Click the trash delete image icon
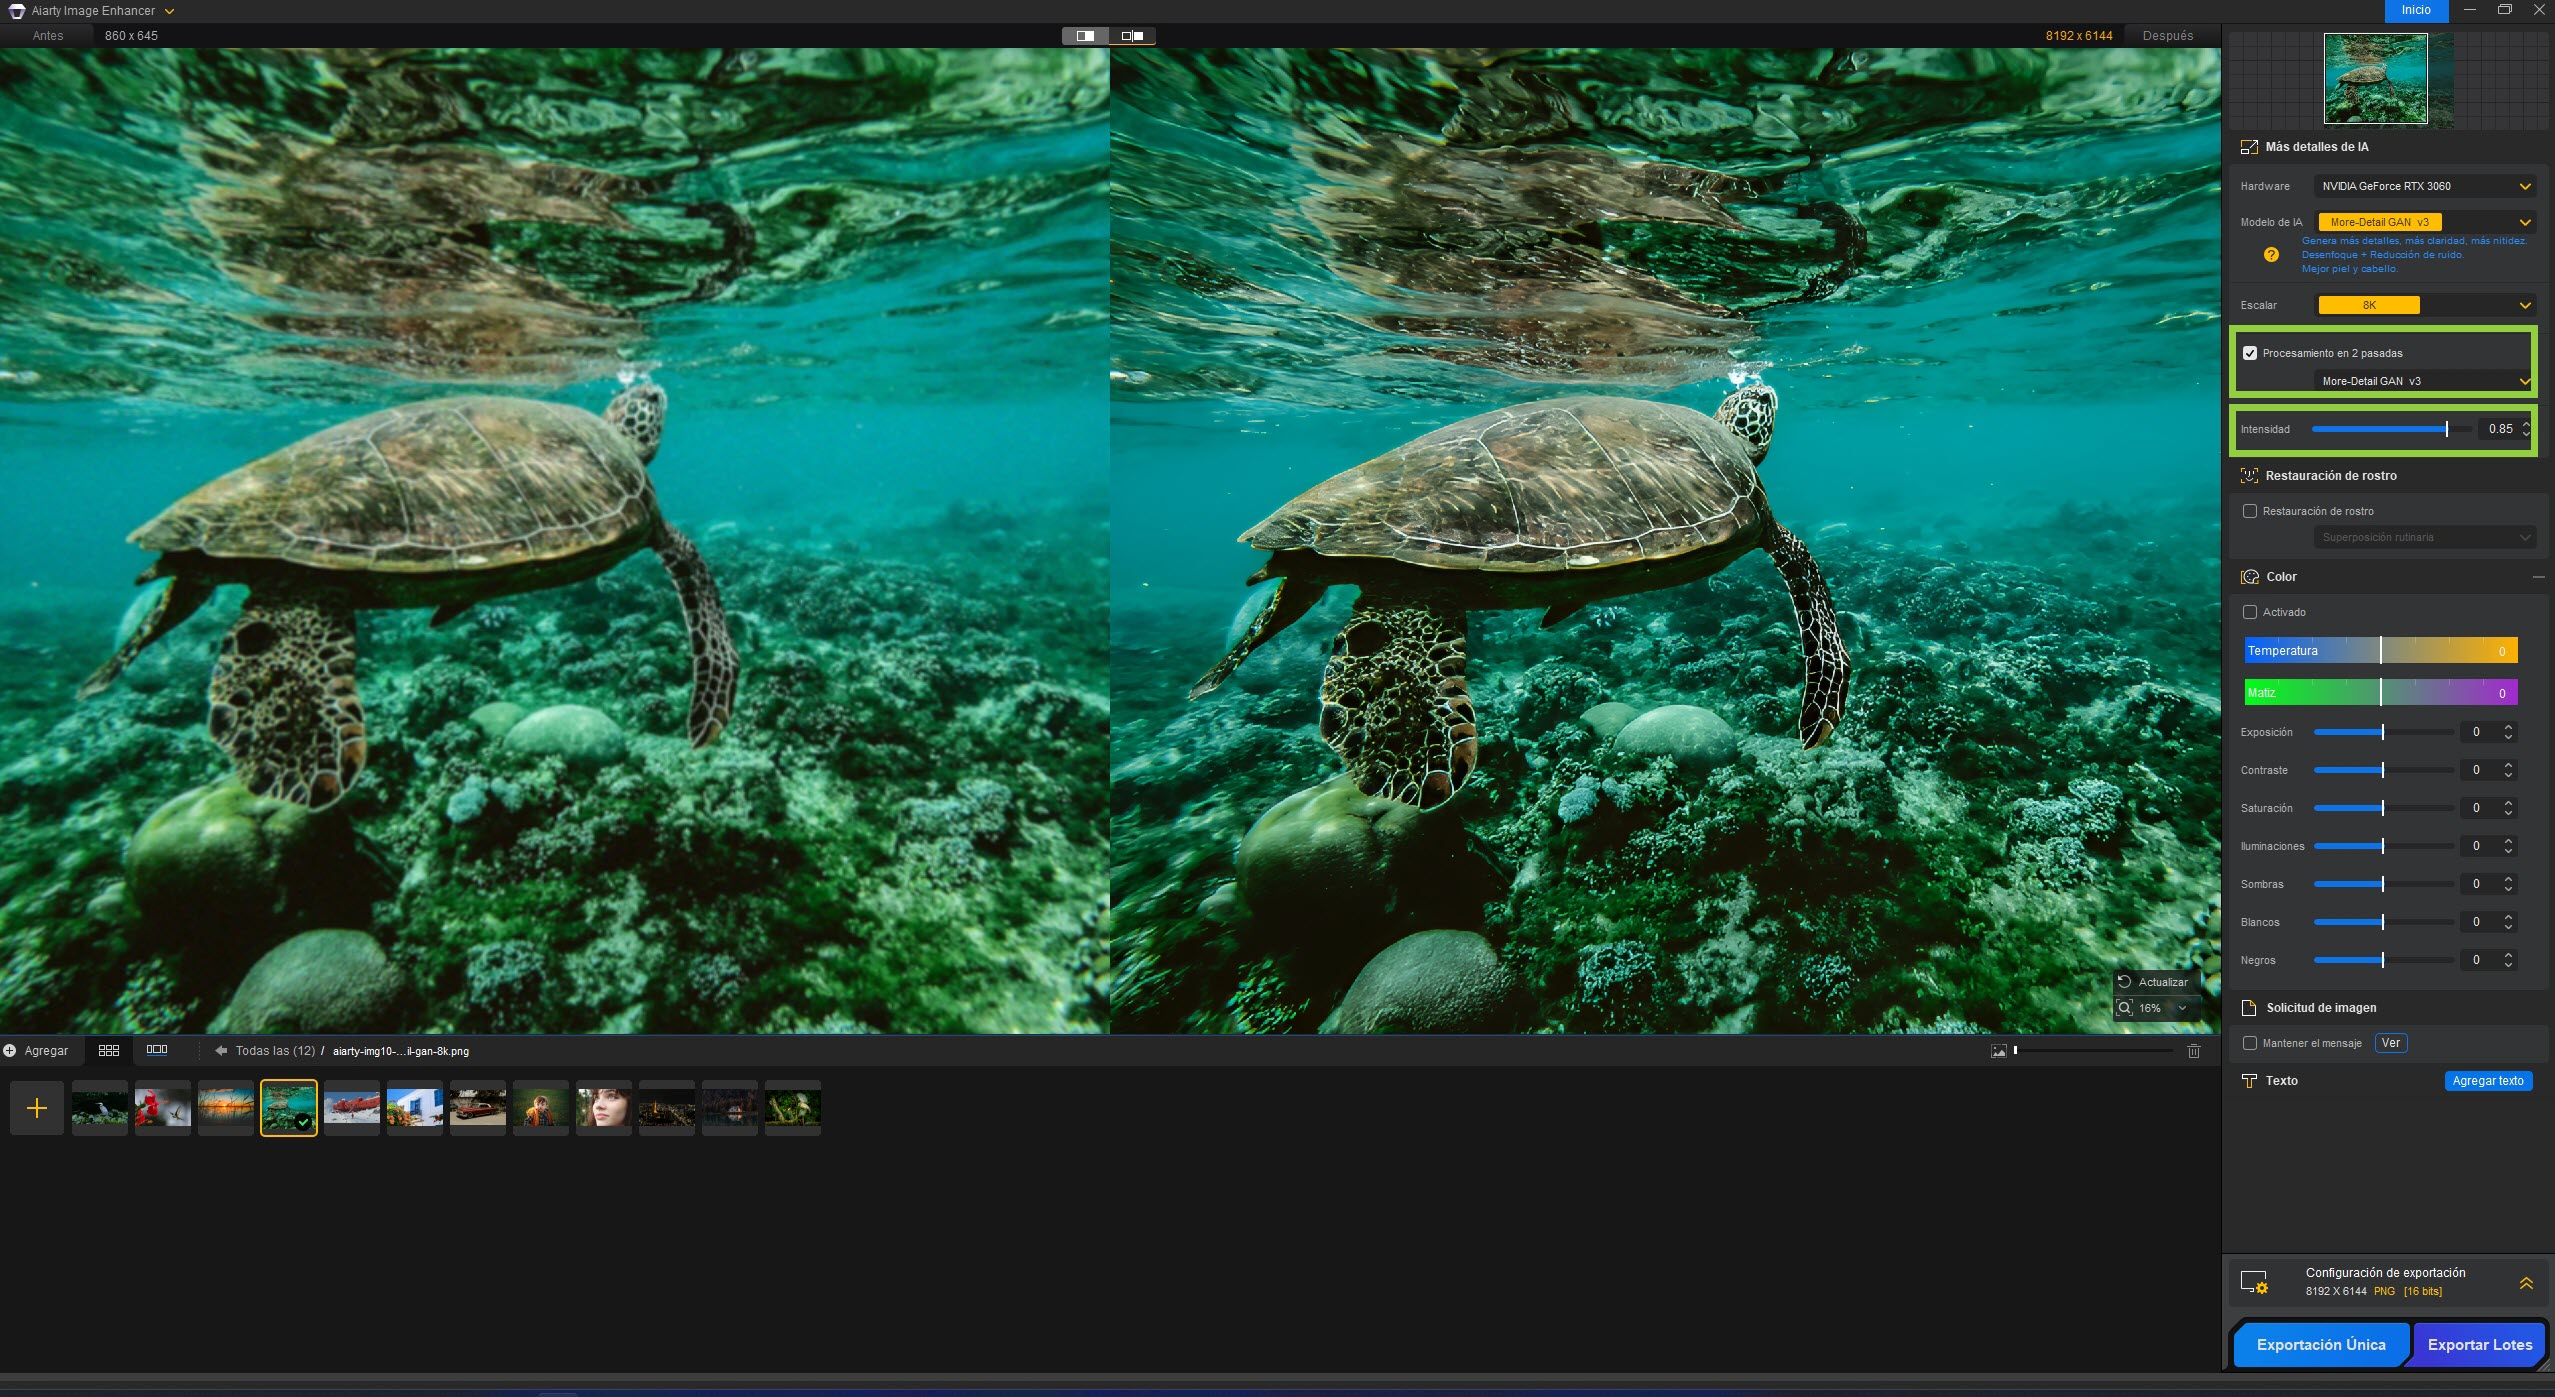 coord(2194,1051)
